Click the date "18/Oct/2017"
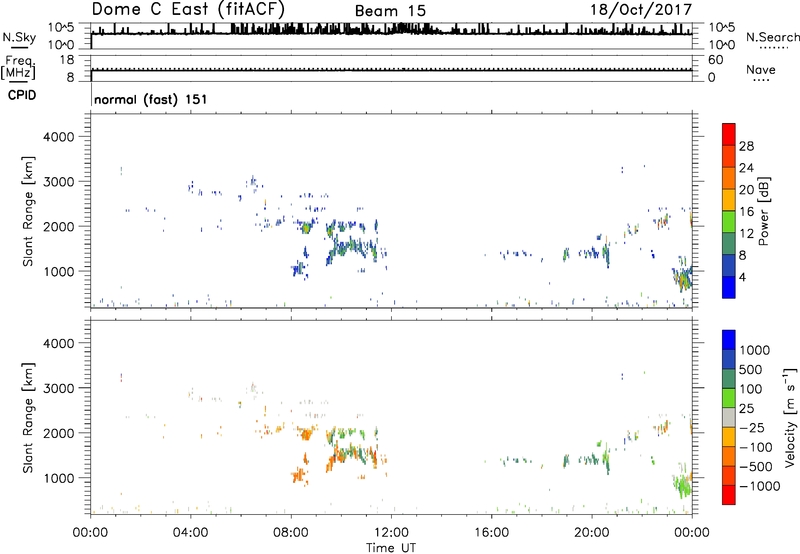 click(x=641, y=10)
